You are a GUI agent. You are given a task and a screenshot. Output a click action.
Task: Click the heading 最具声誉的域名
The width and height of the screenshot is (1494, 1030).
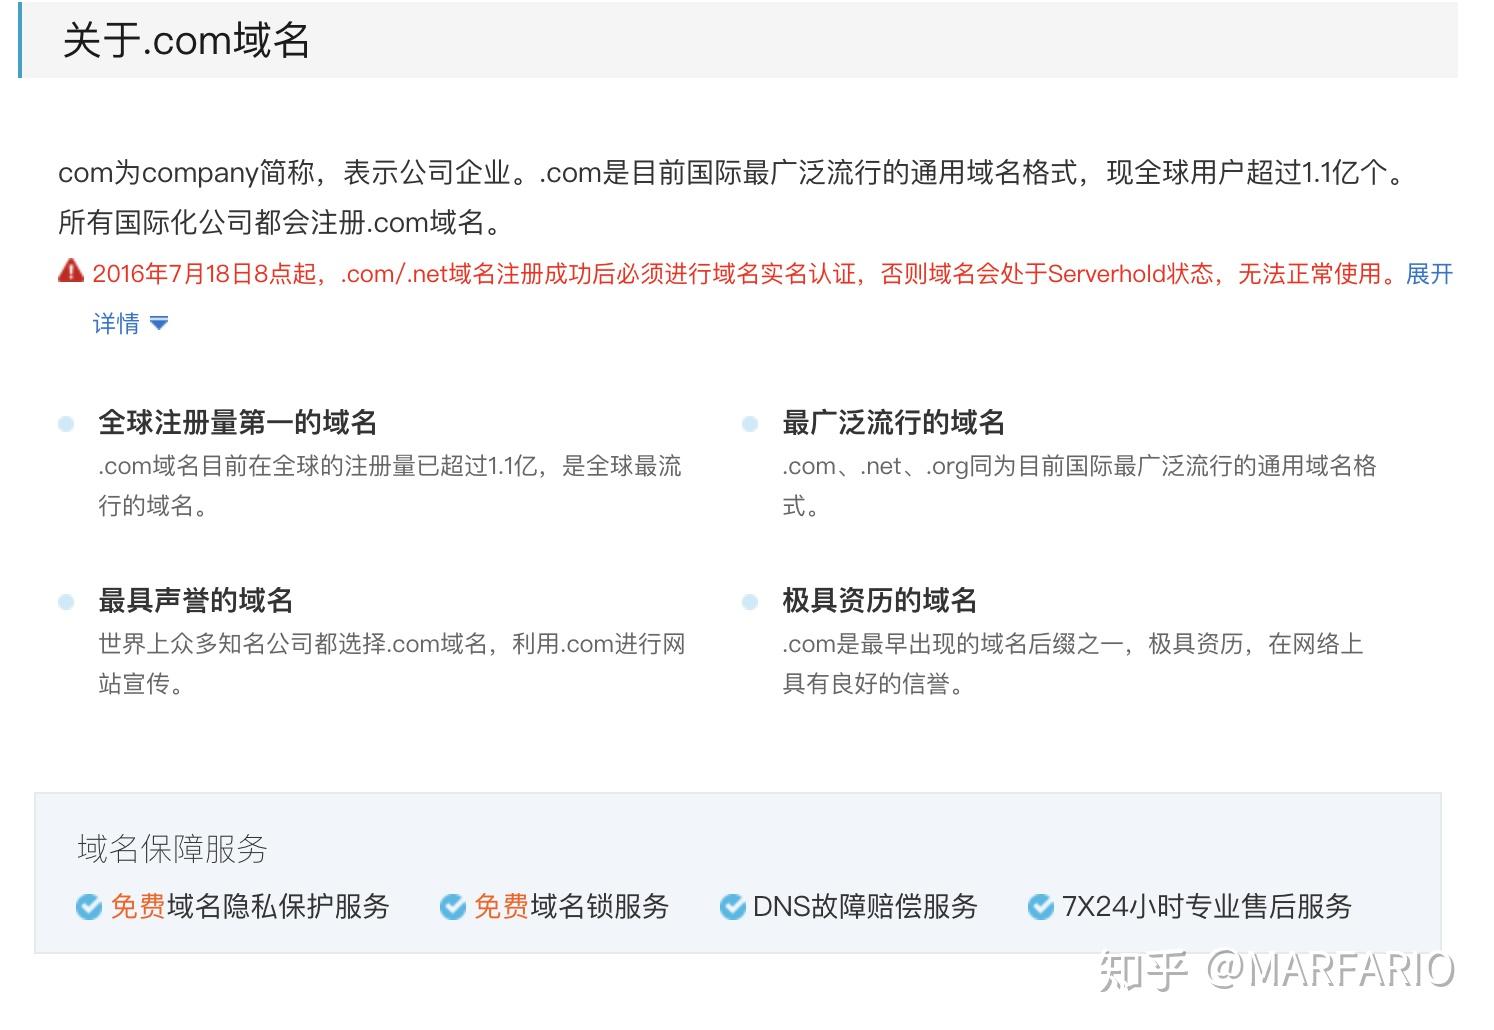tap(196, 601)
